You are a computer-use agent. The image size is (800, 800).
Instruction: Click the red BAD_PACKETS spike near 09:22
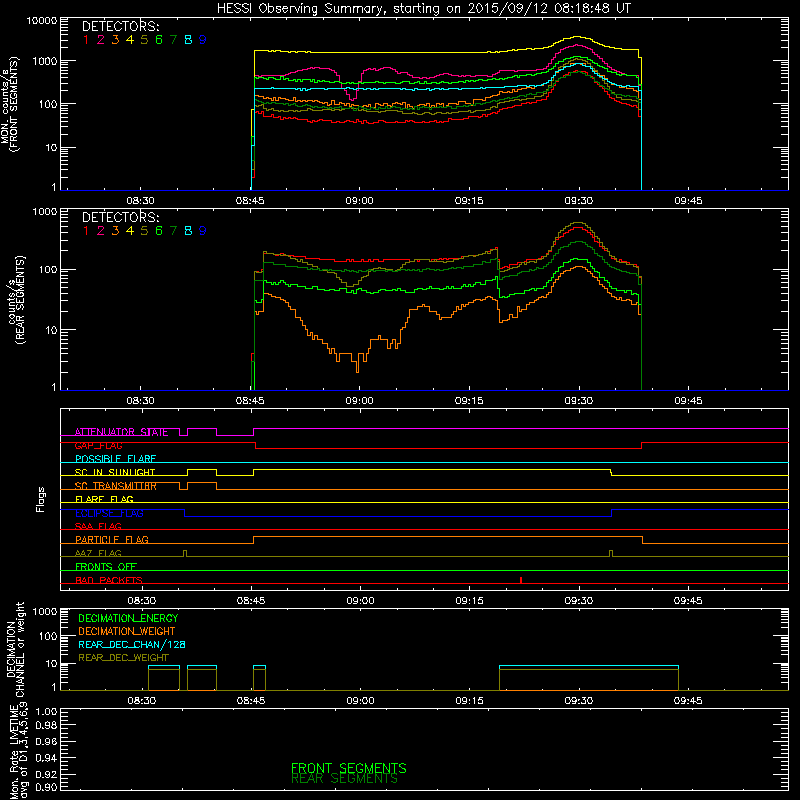click(520, 580)
